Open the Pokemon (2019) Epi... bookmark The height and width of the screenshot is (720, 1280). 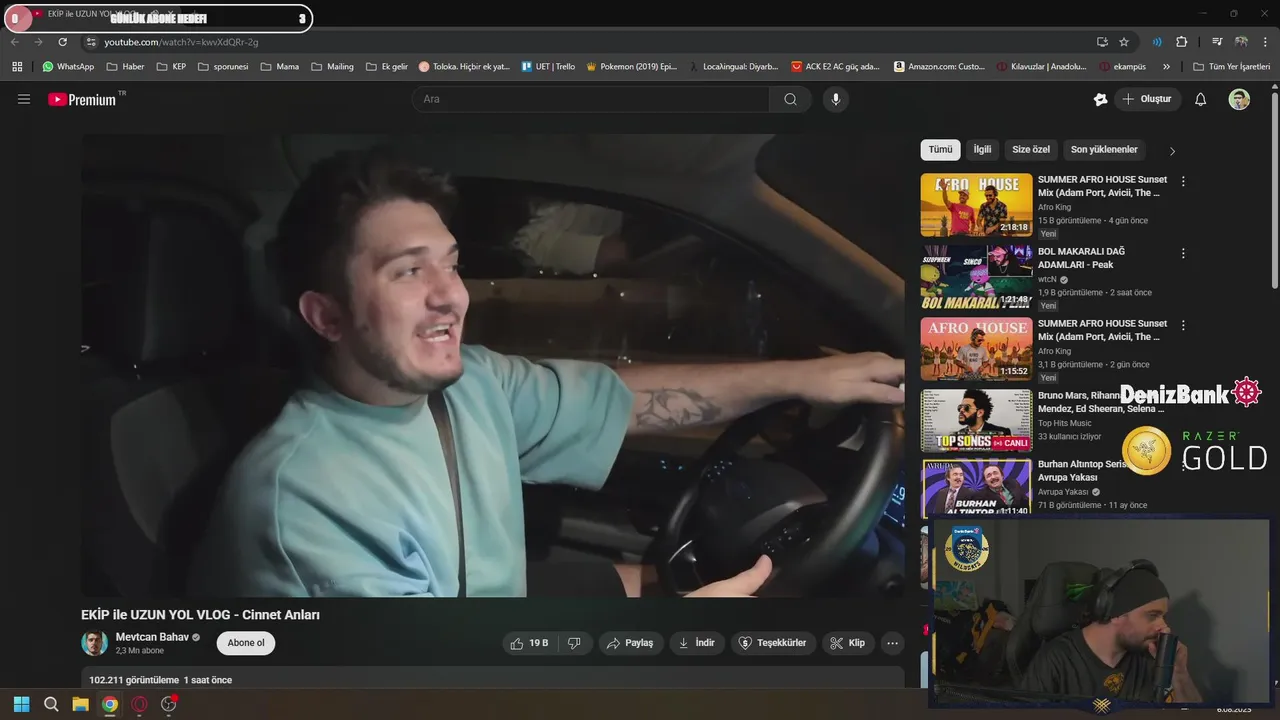point(631,67)
